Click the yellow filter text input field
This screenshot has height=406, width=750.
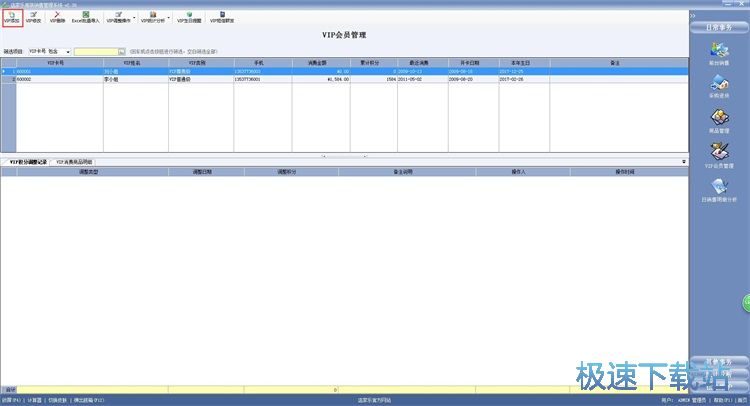click(95, 50)
